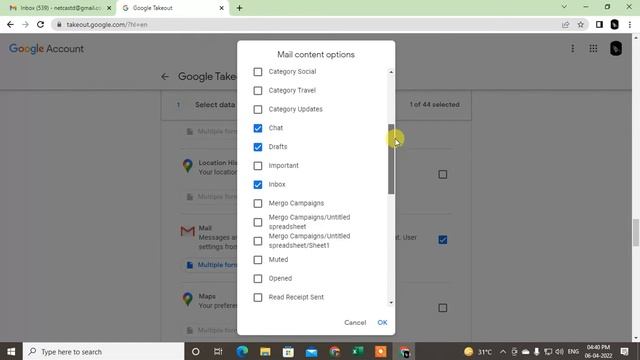Uncheck the Inbox checkbox
This screenshot has height=360, width=640.
coord(258,184)
